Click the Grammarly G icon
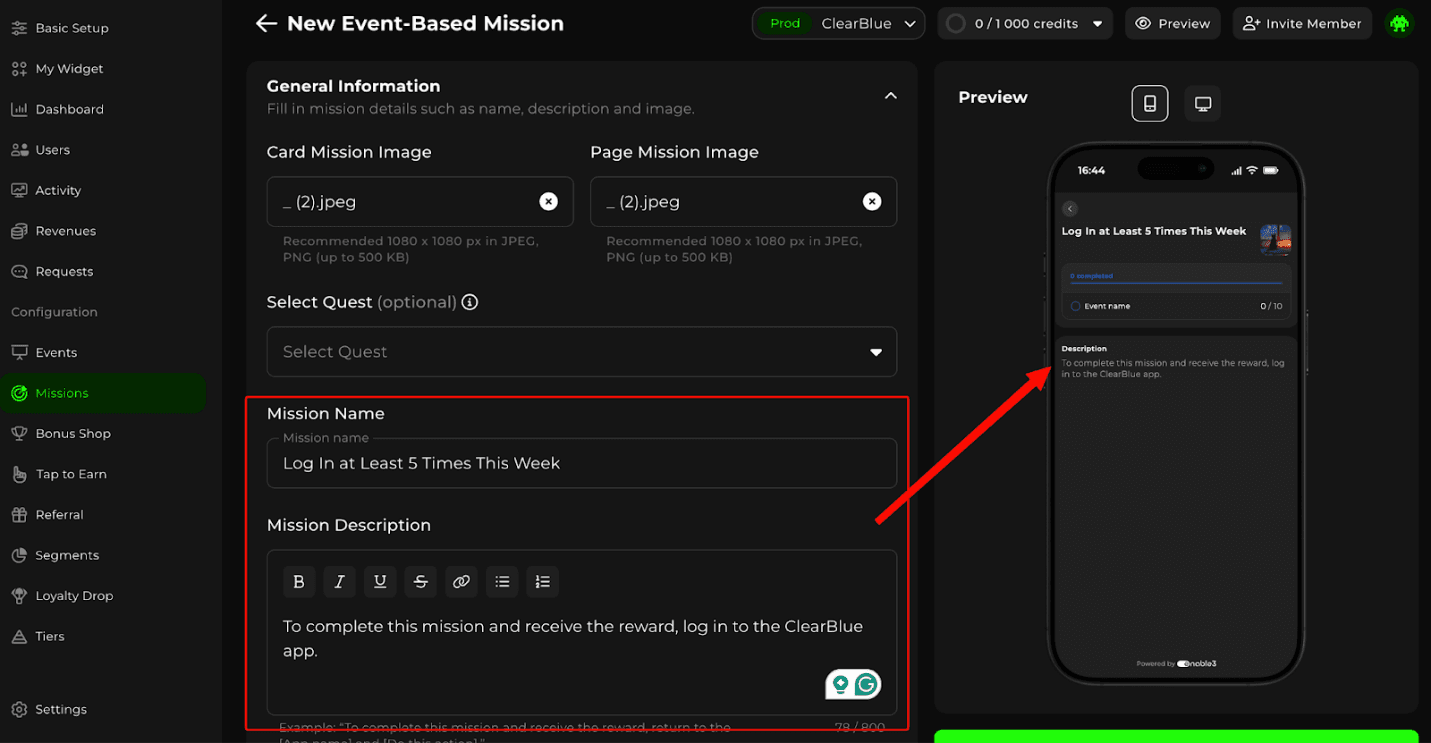The height and width of the screenshot is (743, 1431). click(x=867, y=685)
